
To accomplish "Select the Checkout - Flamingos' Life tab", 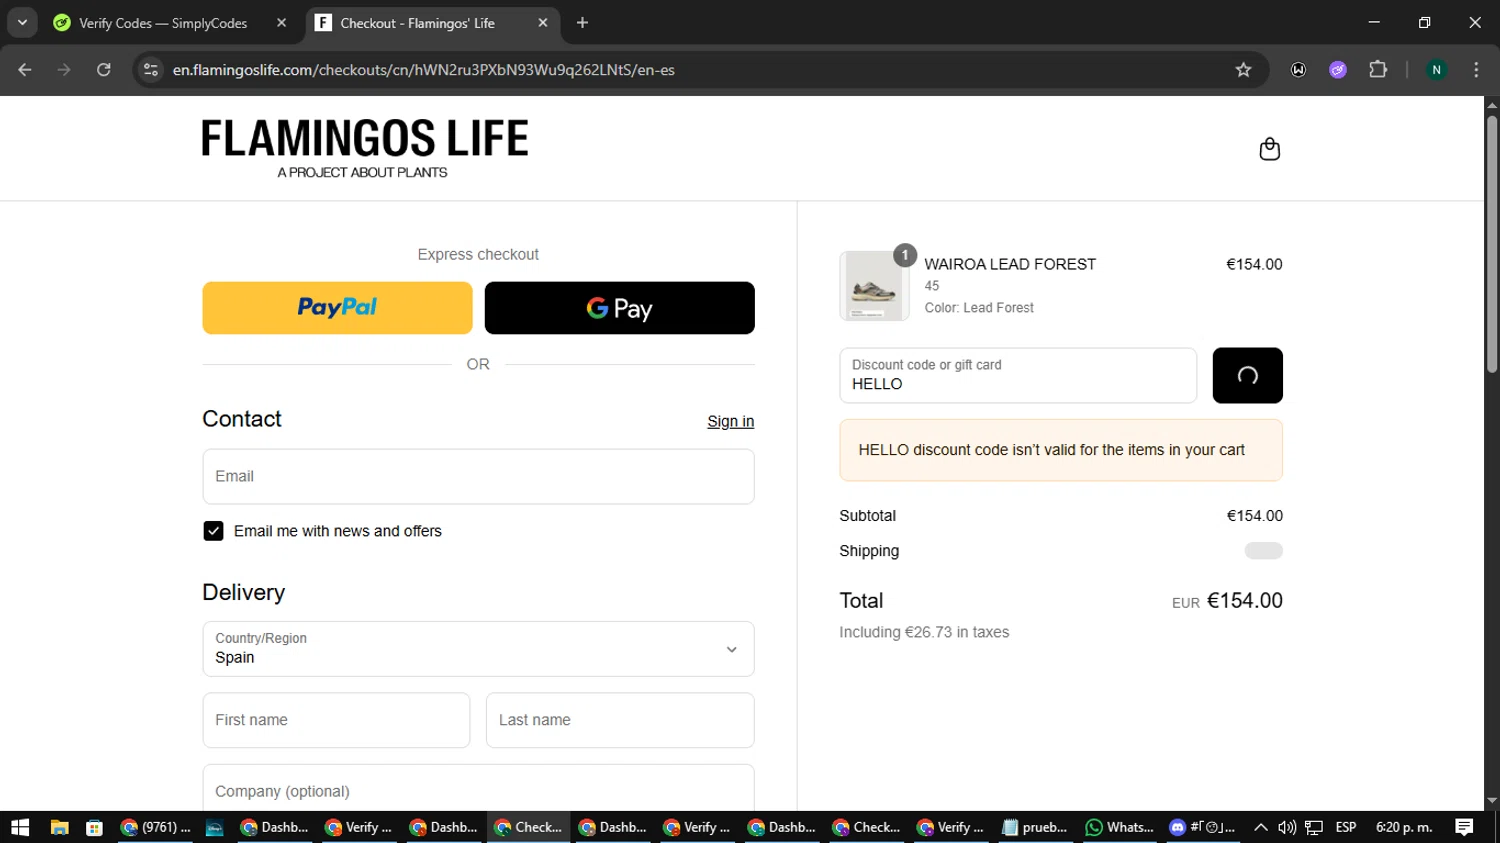I will coord(417,23).
